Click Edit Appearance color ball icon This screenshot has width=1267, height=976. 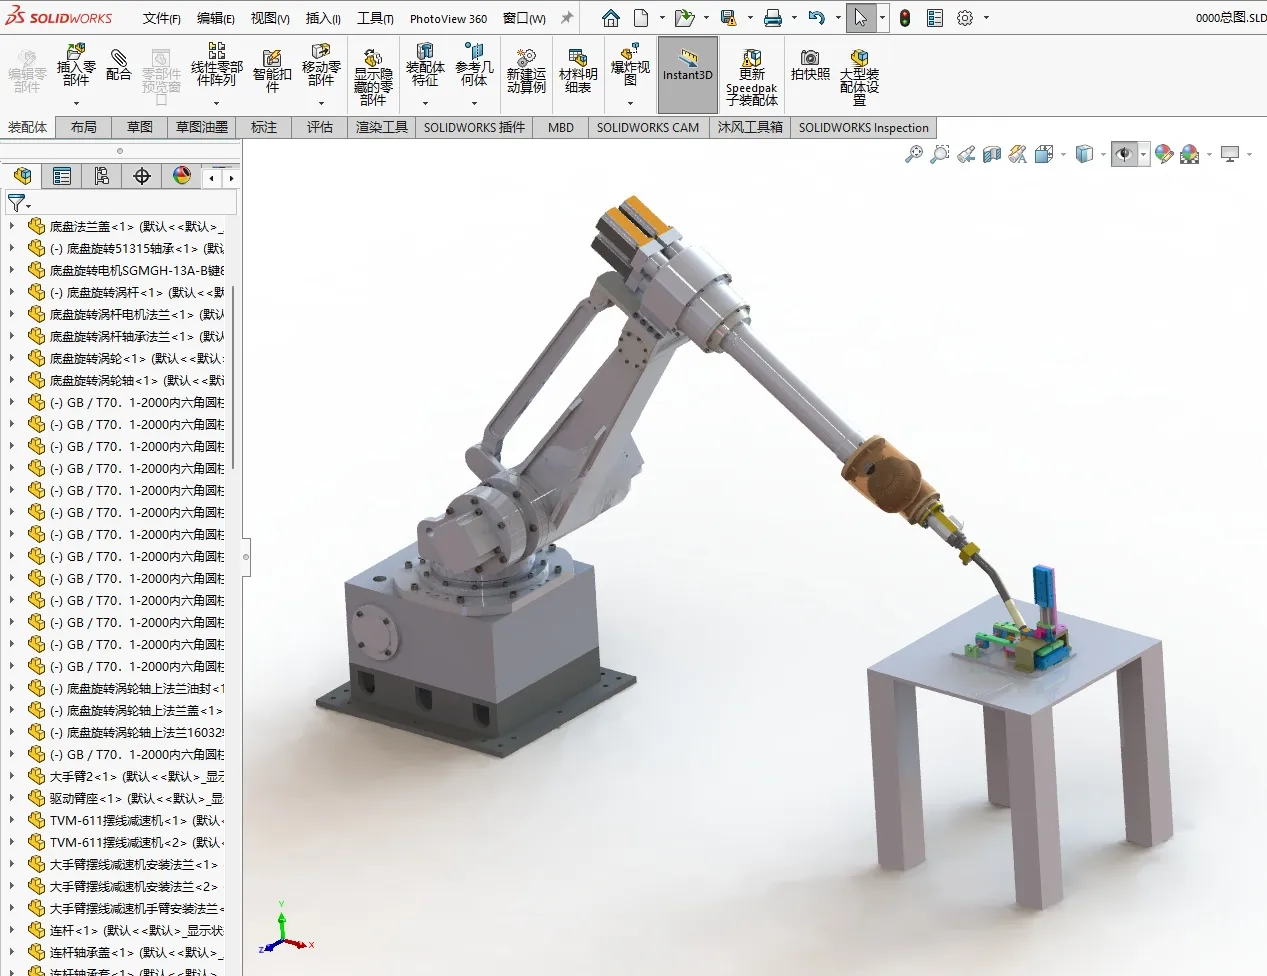click(x=1164, y=154)
